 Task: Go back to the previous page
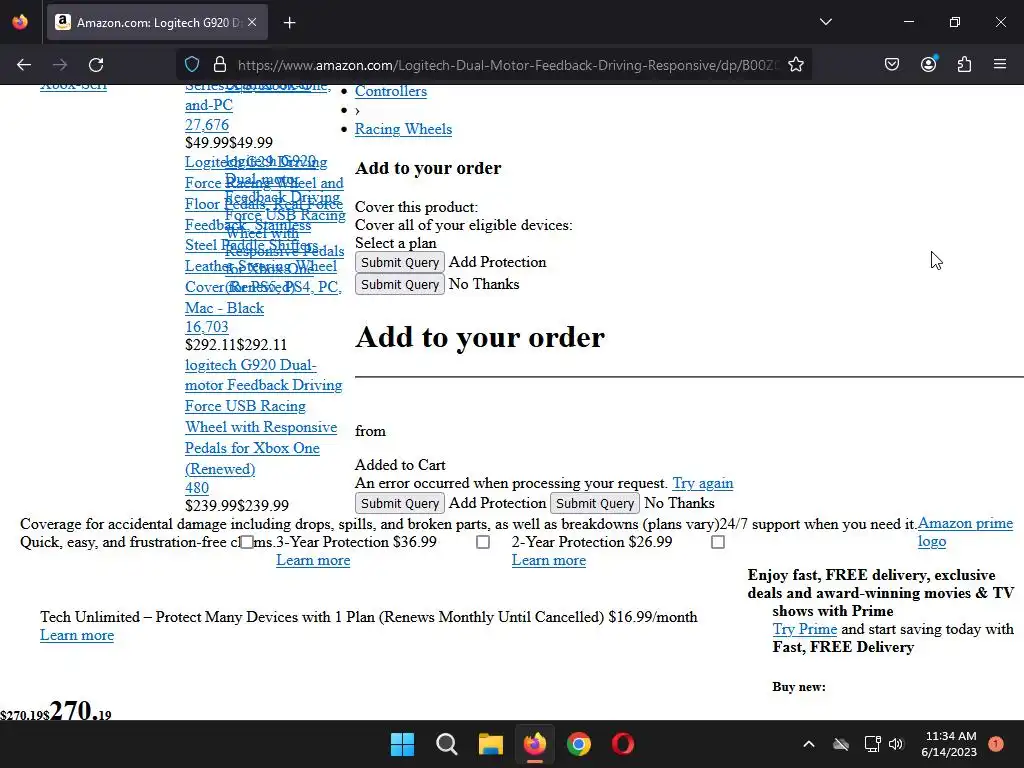24,65
